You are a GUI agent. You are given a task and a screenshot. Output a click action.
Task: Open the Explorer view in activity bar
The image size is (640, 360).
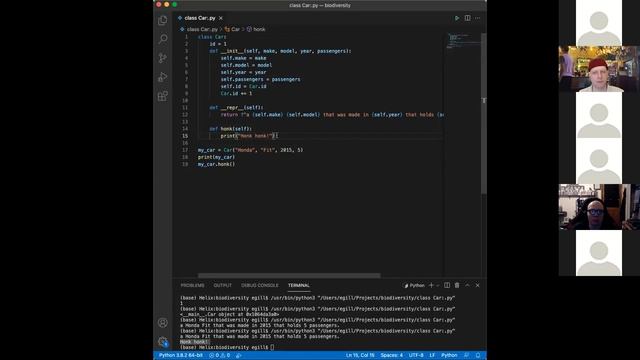pos(162,20)
